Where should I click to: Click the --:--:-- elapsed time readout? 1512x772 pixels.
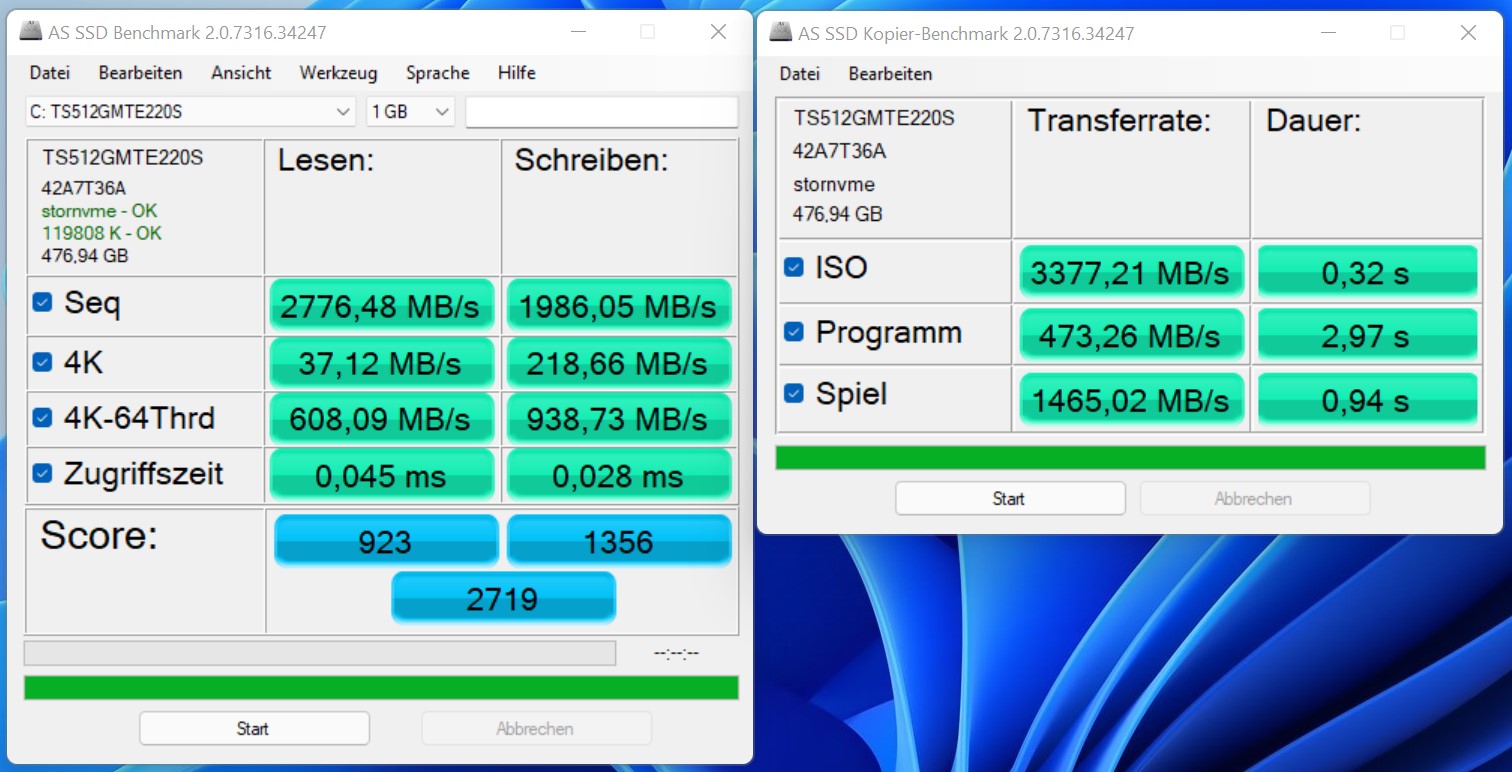click(677, 654)
